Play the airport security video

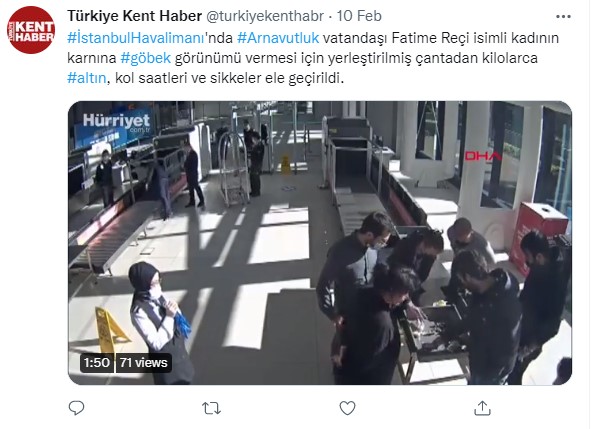click(x=320, y=243)
